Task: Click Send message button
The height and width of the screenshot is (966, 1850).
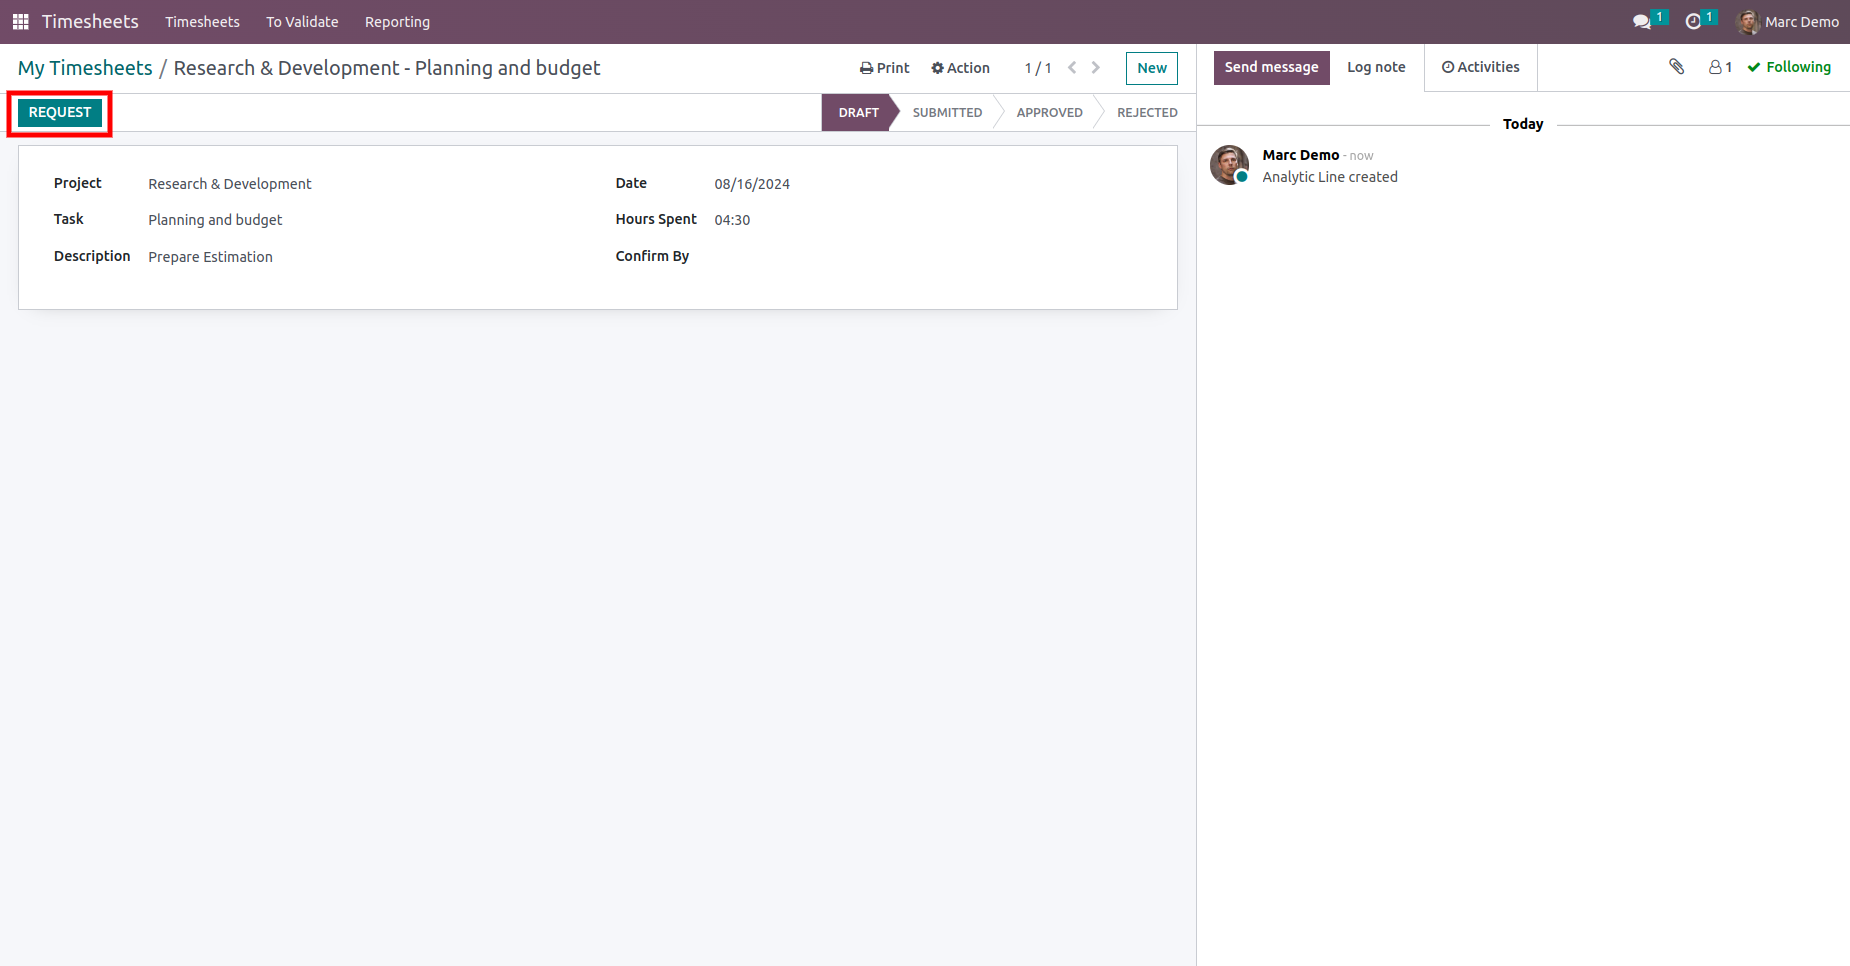Action: 1272,67
